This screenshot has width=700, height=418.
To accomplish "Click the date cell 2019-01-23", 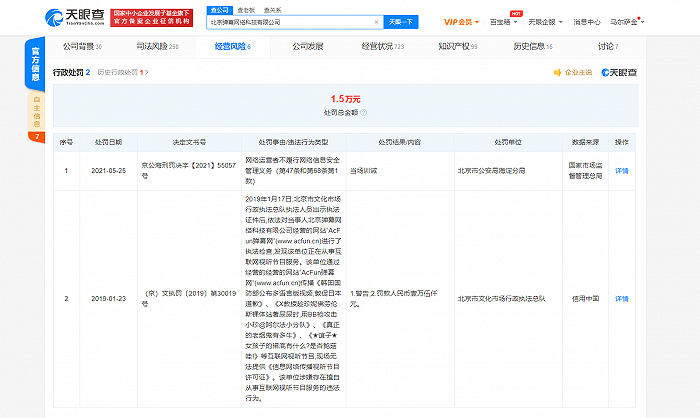I will (x=108, y=299).
